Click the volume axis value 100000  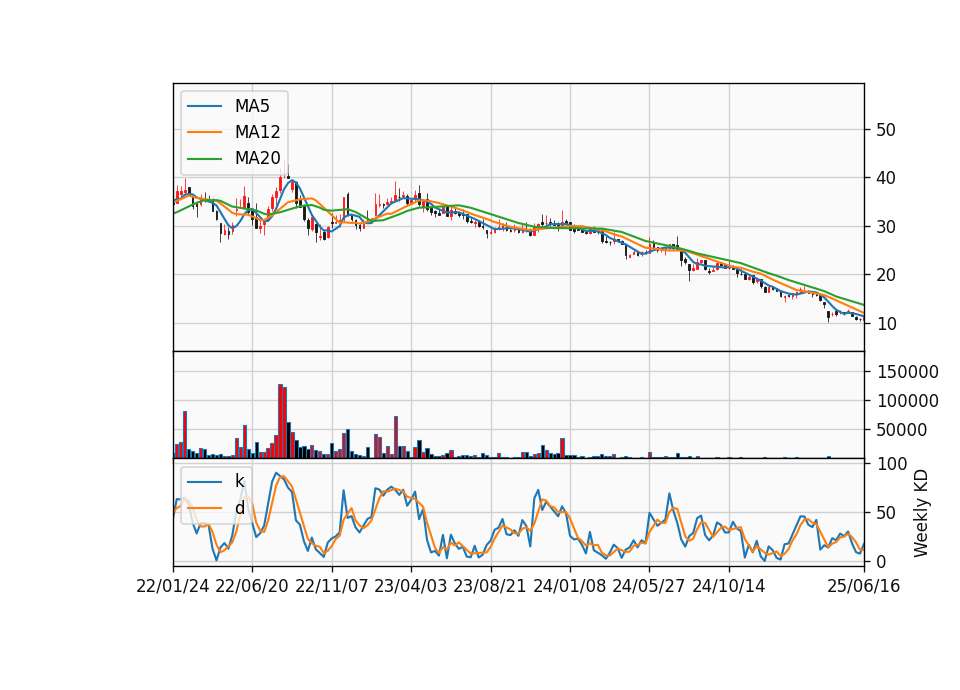pyautogui.click(x=908, y=401)
